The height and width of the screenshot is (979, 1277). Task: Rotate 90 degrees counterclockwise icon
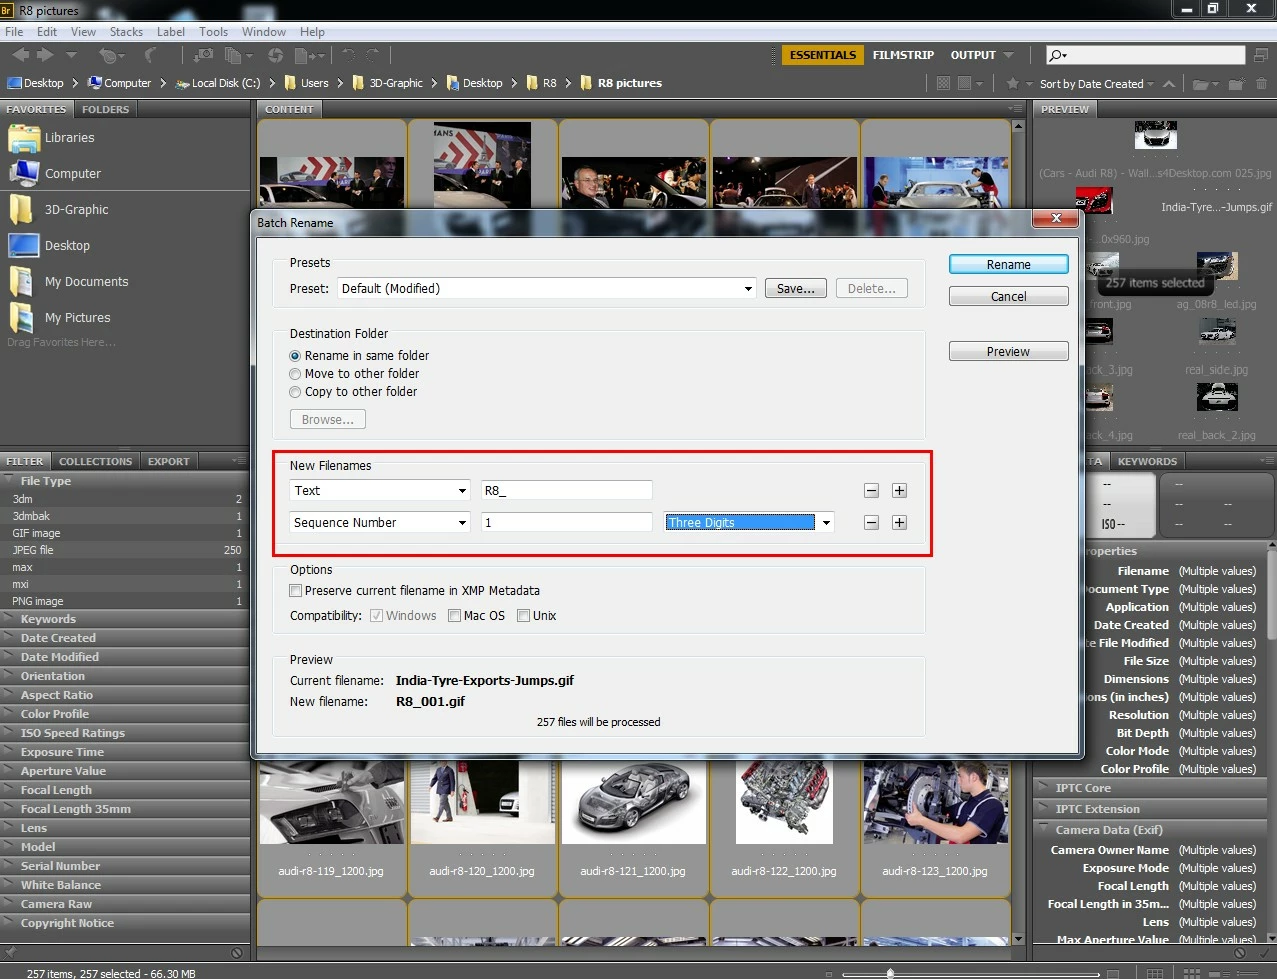click(349, 55)
